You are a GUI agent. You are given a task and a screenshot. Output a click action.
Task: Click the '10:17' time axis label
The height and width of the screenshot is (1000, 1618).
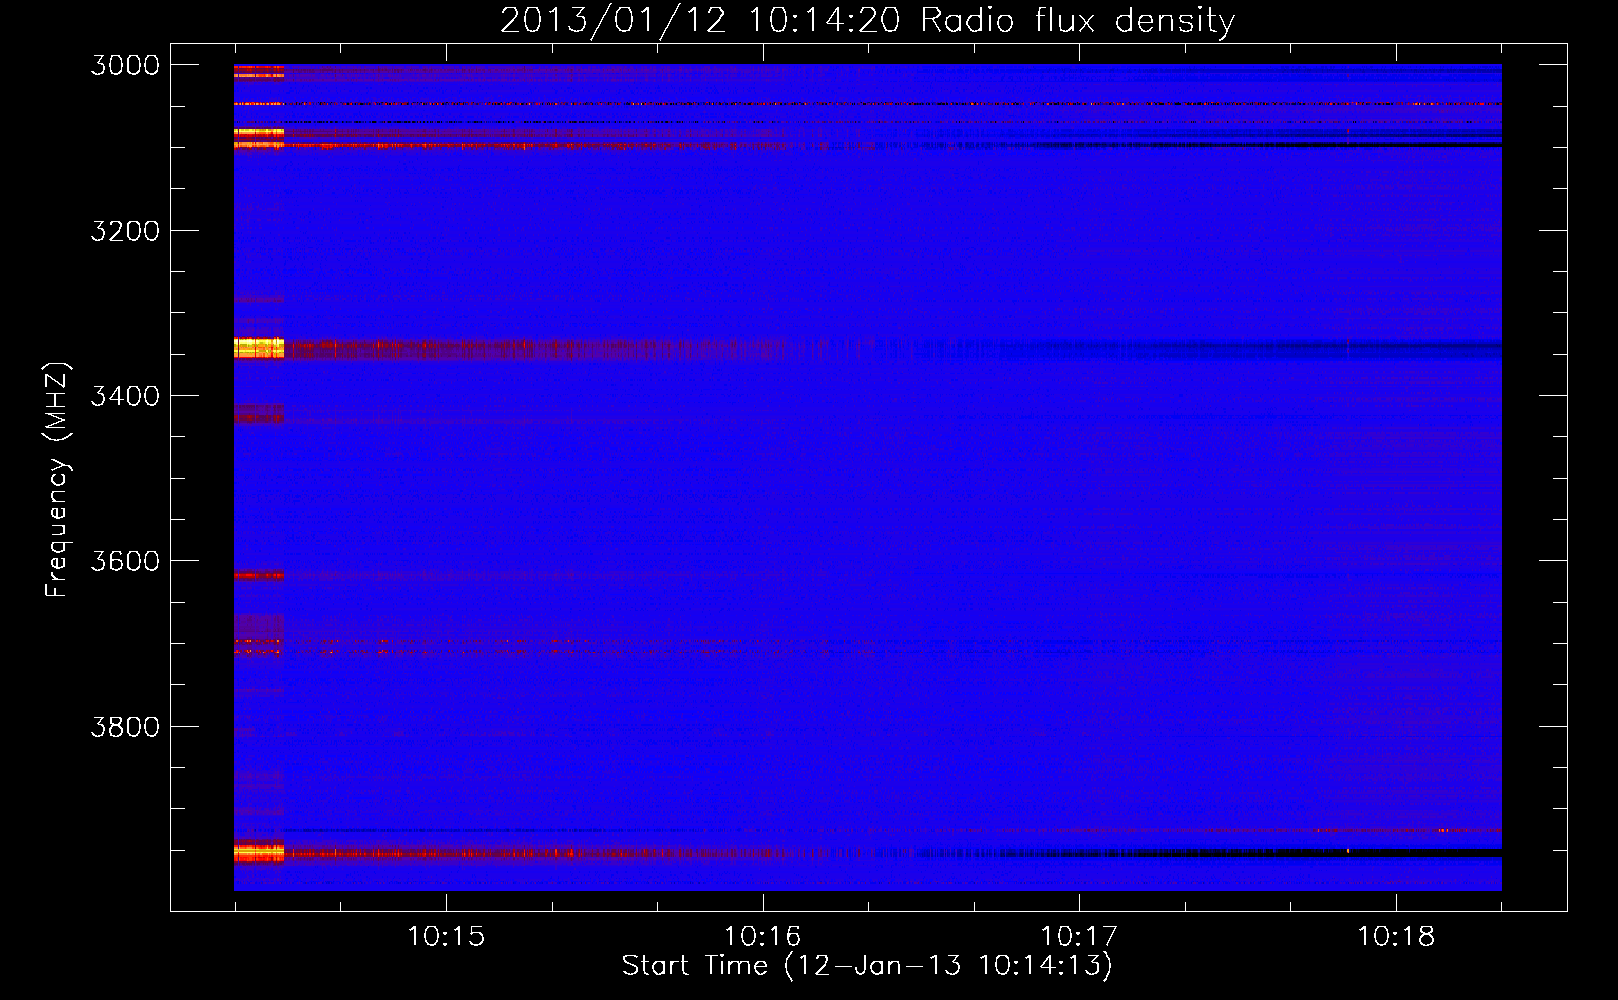pos(1079,937)
